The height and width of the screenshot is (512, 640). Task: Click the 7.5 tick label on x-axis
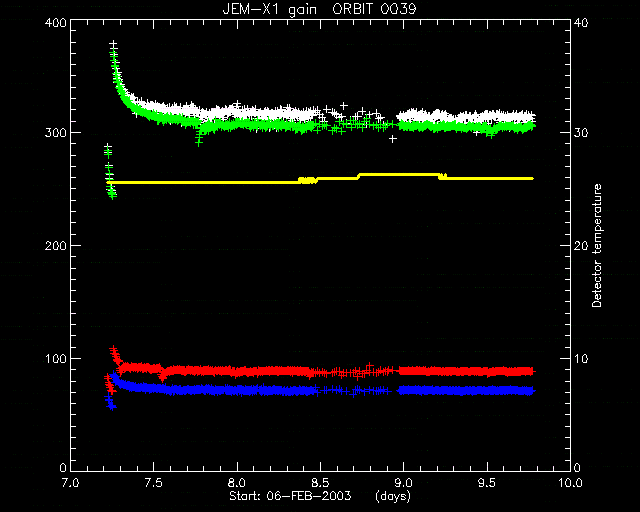pos(153,483)
